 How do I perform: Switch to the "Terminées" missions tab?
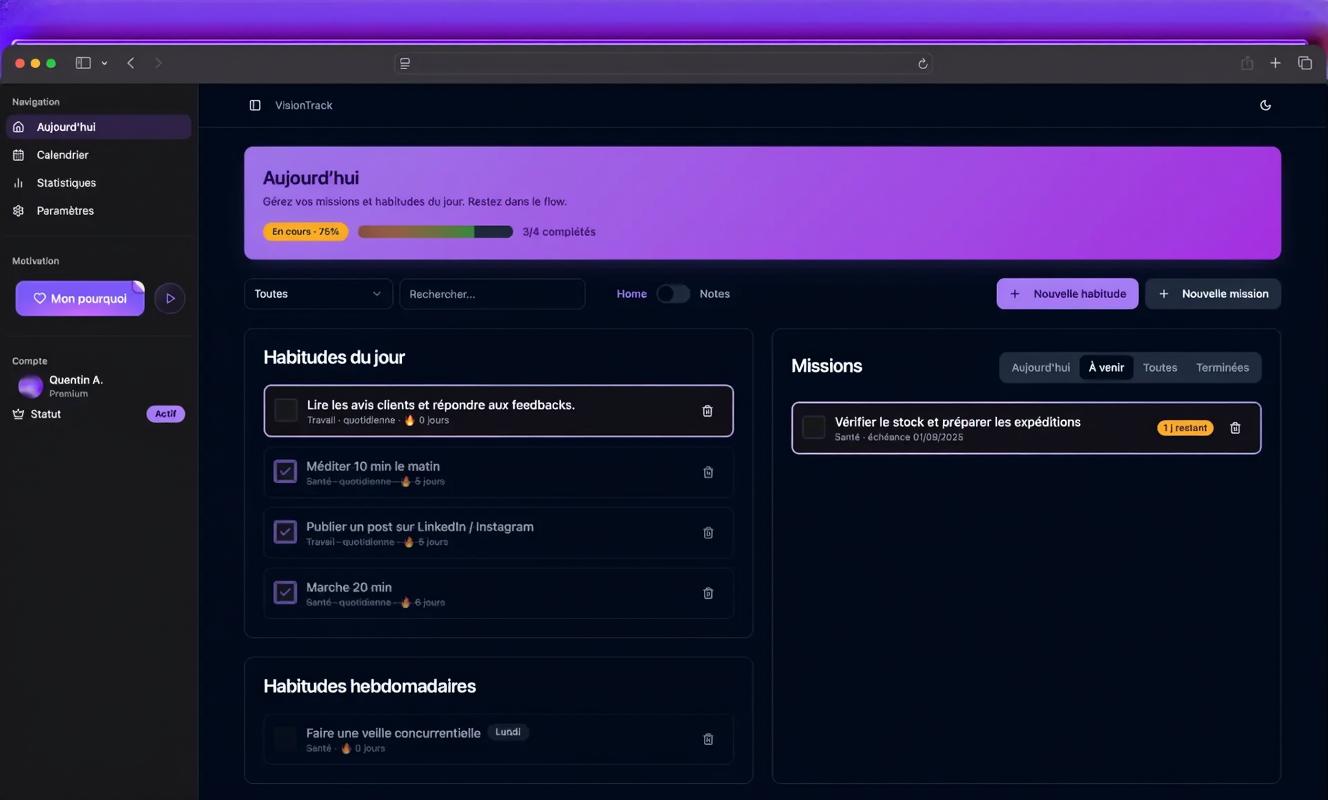[x=1222, y=367]
